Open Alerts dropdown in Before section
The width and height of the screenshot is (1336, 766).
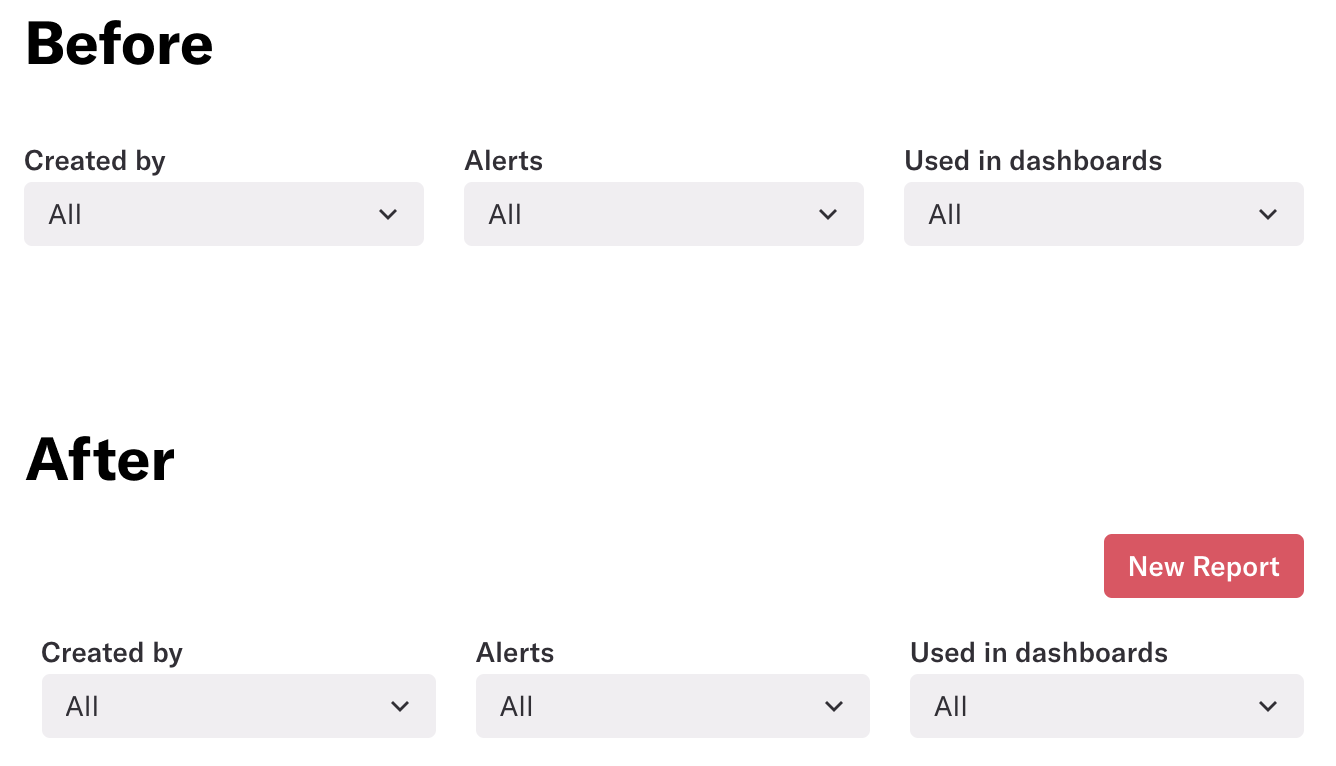(663, 214)
